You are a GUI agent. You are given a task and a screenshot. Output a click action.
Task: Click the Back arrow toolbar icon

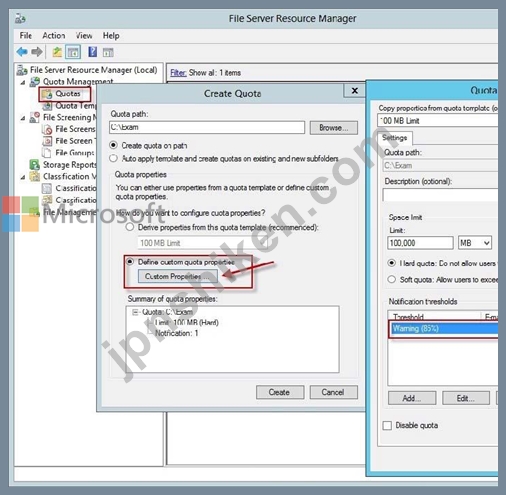[22, 52]
